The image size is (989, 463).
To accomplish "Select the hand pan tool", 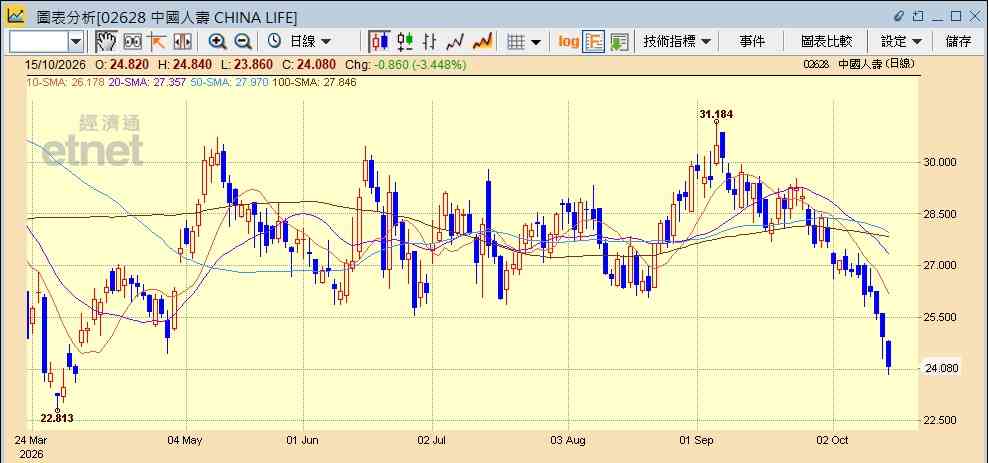I will click(x=107, y=42).
